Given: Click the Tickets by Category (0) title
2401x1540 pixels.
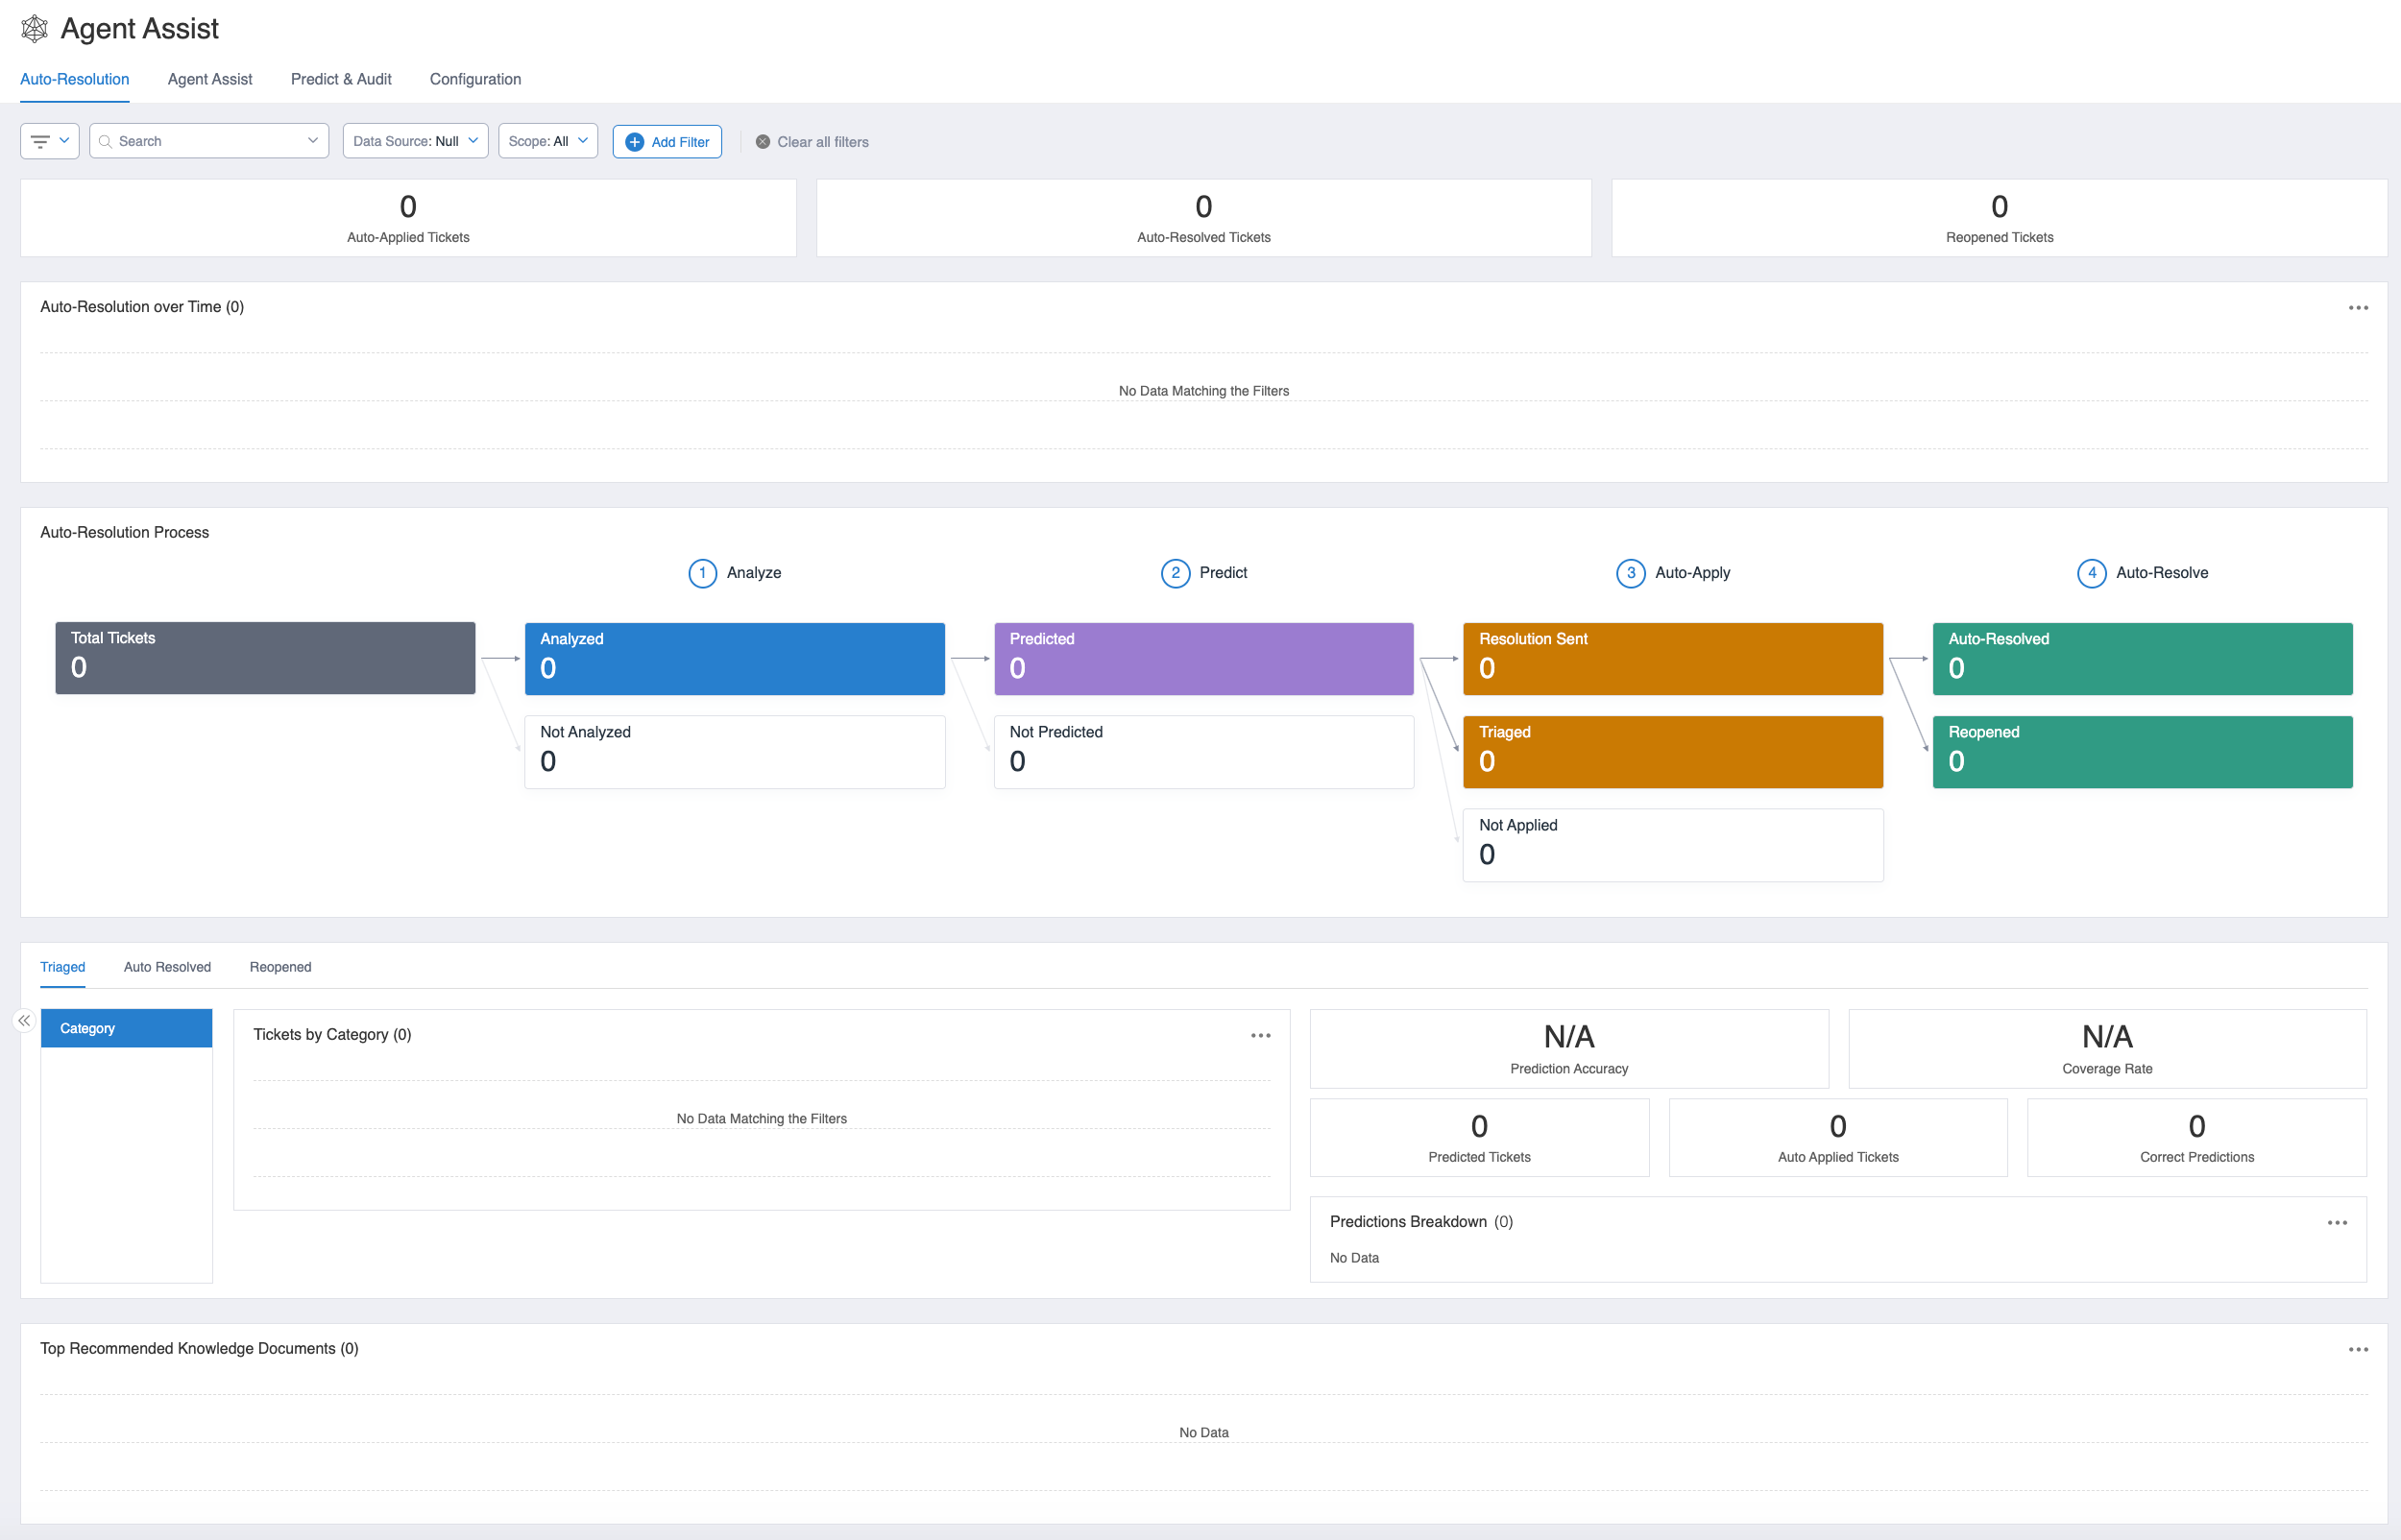Looking at the screenshot, I should tap(332, 1035).
